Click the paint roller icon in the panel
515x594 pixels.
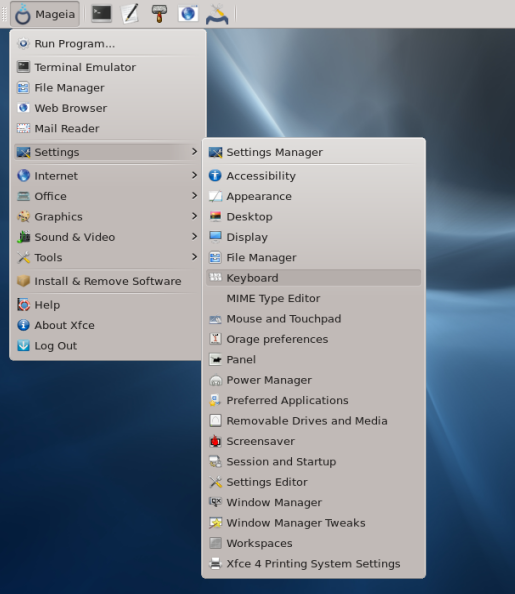(x=159, y=14)
